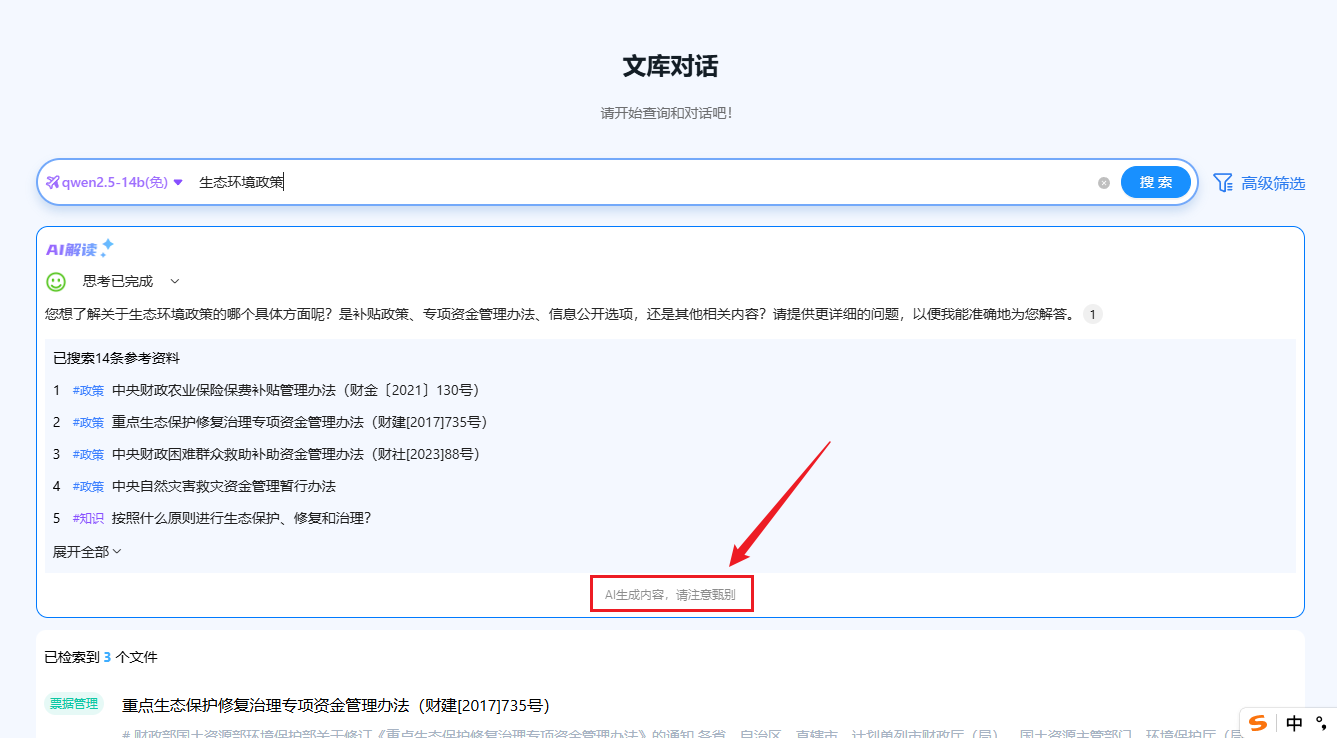
Task: Click the AI解读 sparkle logo
Action: [x=80, y=248]
